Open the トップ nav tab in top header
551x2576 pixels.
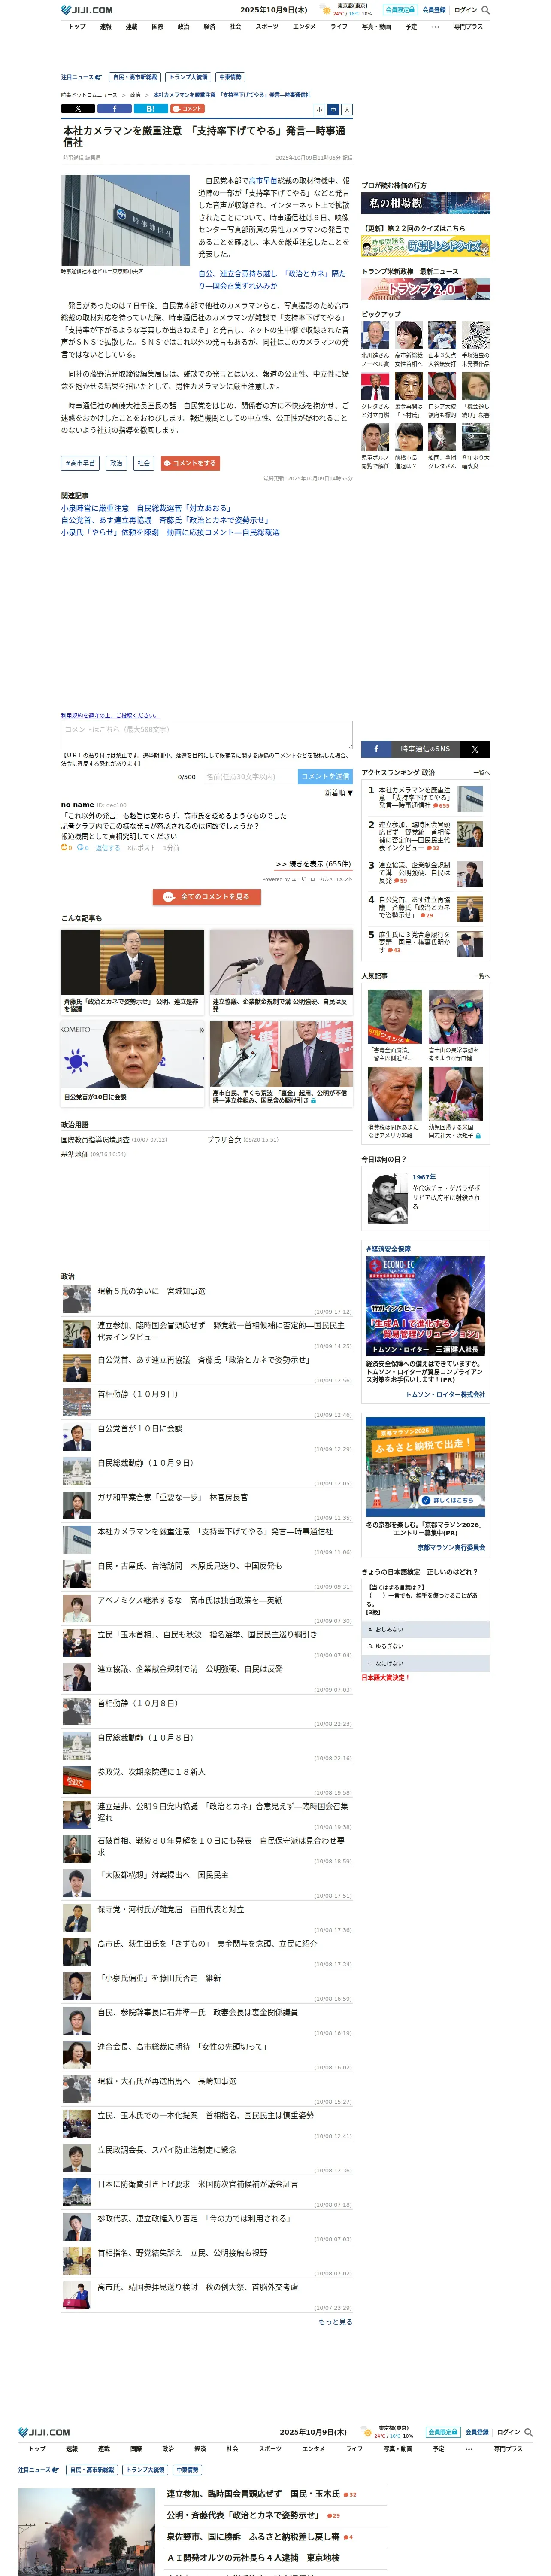(x=77, y=27)
